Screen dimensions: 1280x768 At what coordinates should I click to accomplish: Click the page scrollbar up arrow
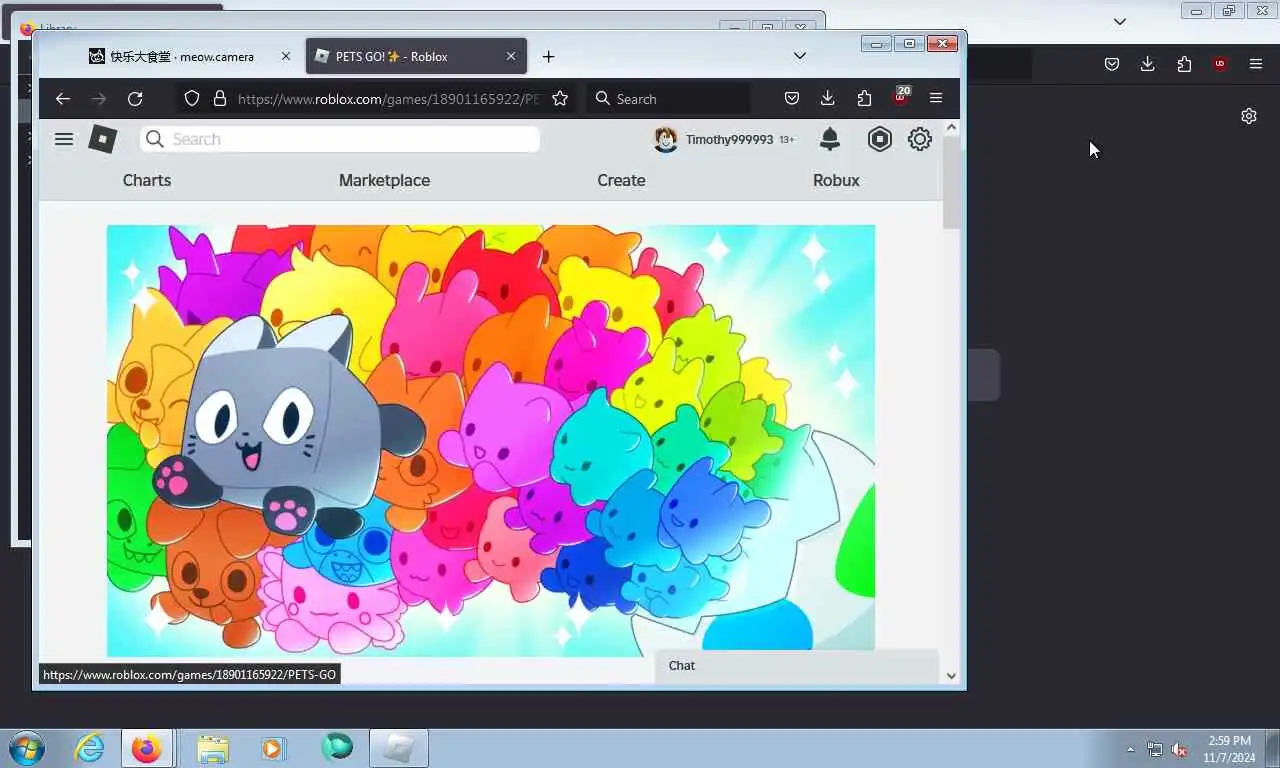tap(951, 128)
